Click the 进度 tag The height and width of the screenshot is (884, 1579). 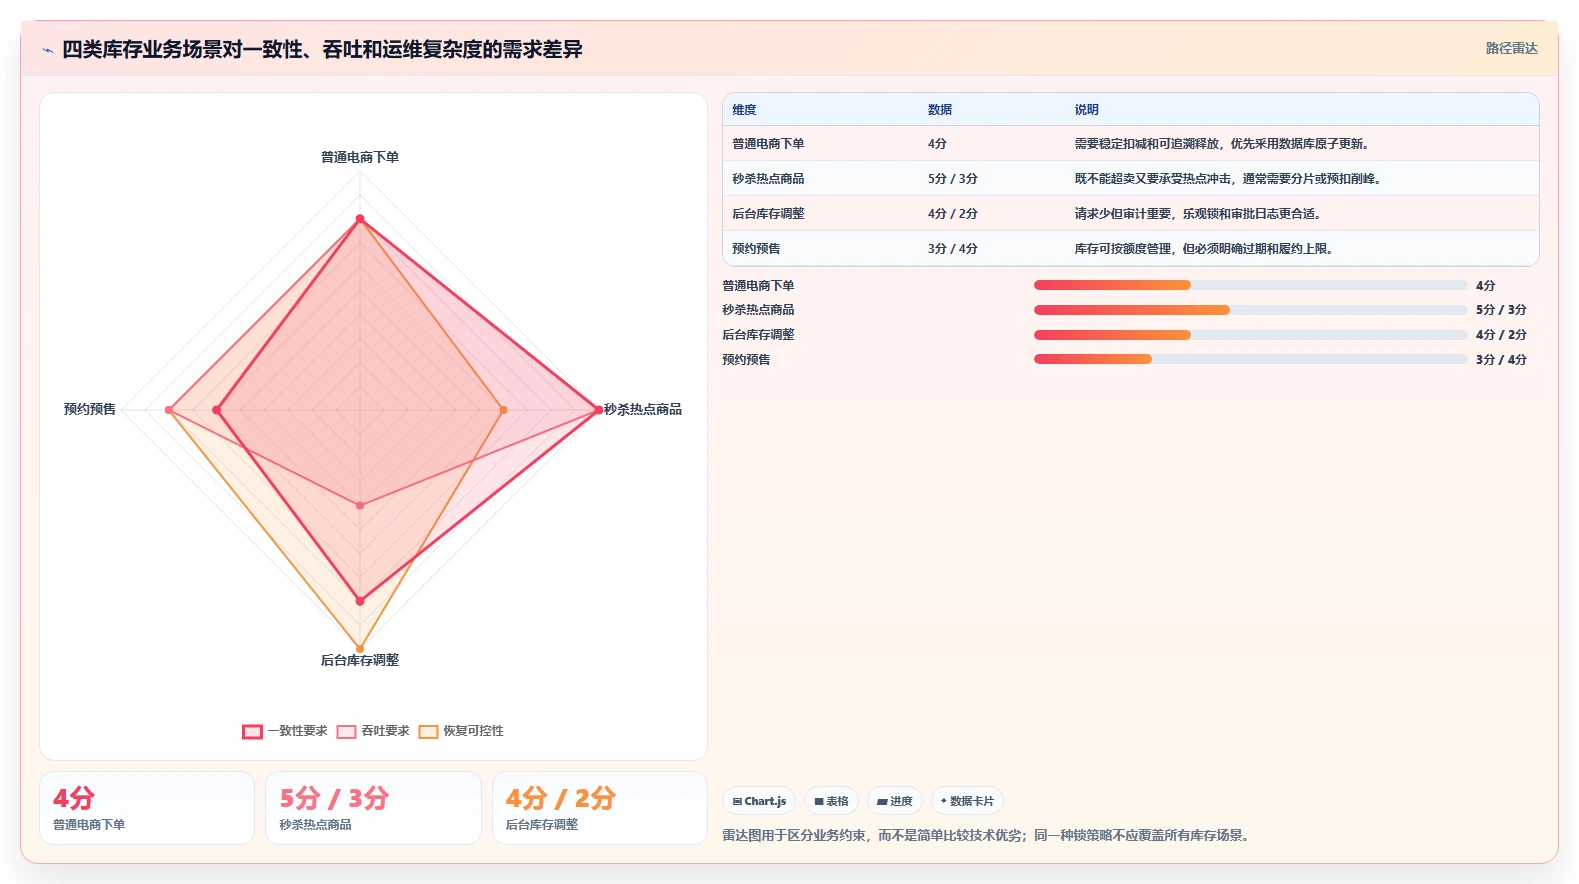click(894, 801)
